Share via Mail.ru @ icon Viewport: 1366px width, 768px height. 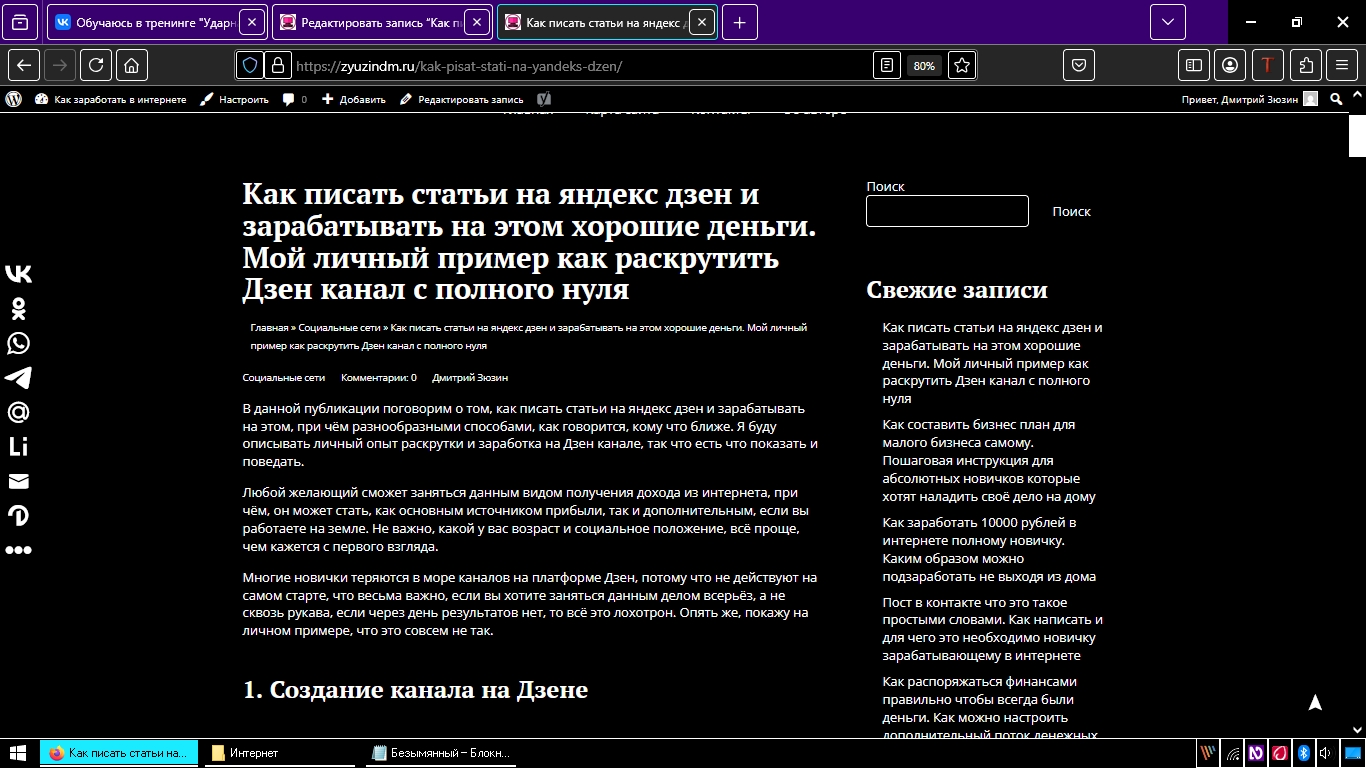point(18,412)
